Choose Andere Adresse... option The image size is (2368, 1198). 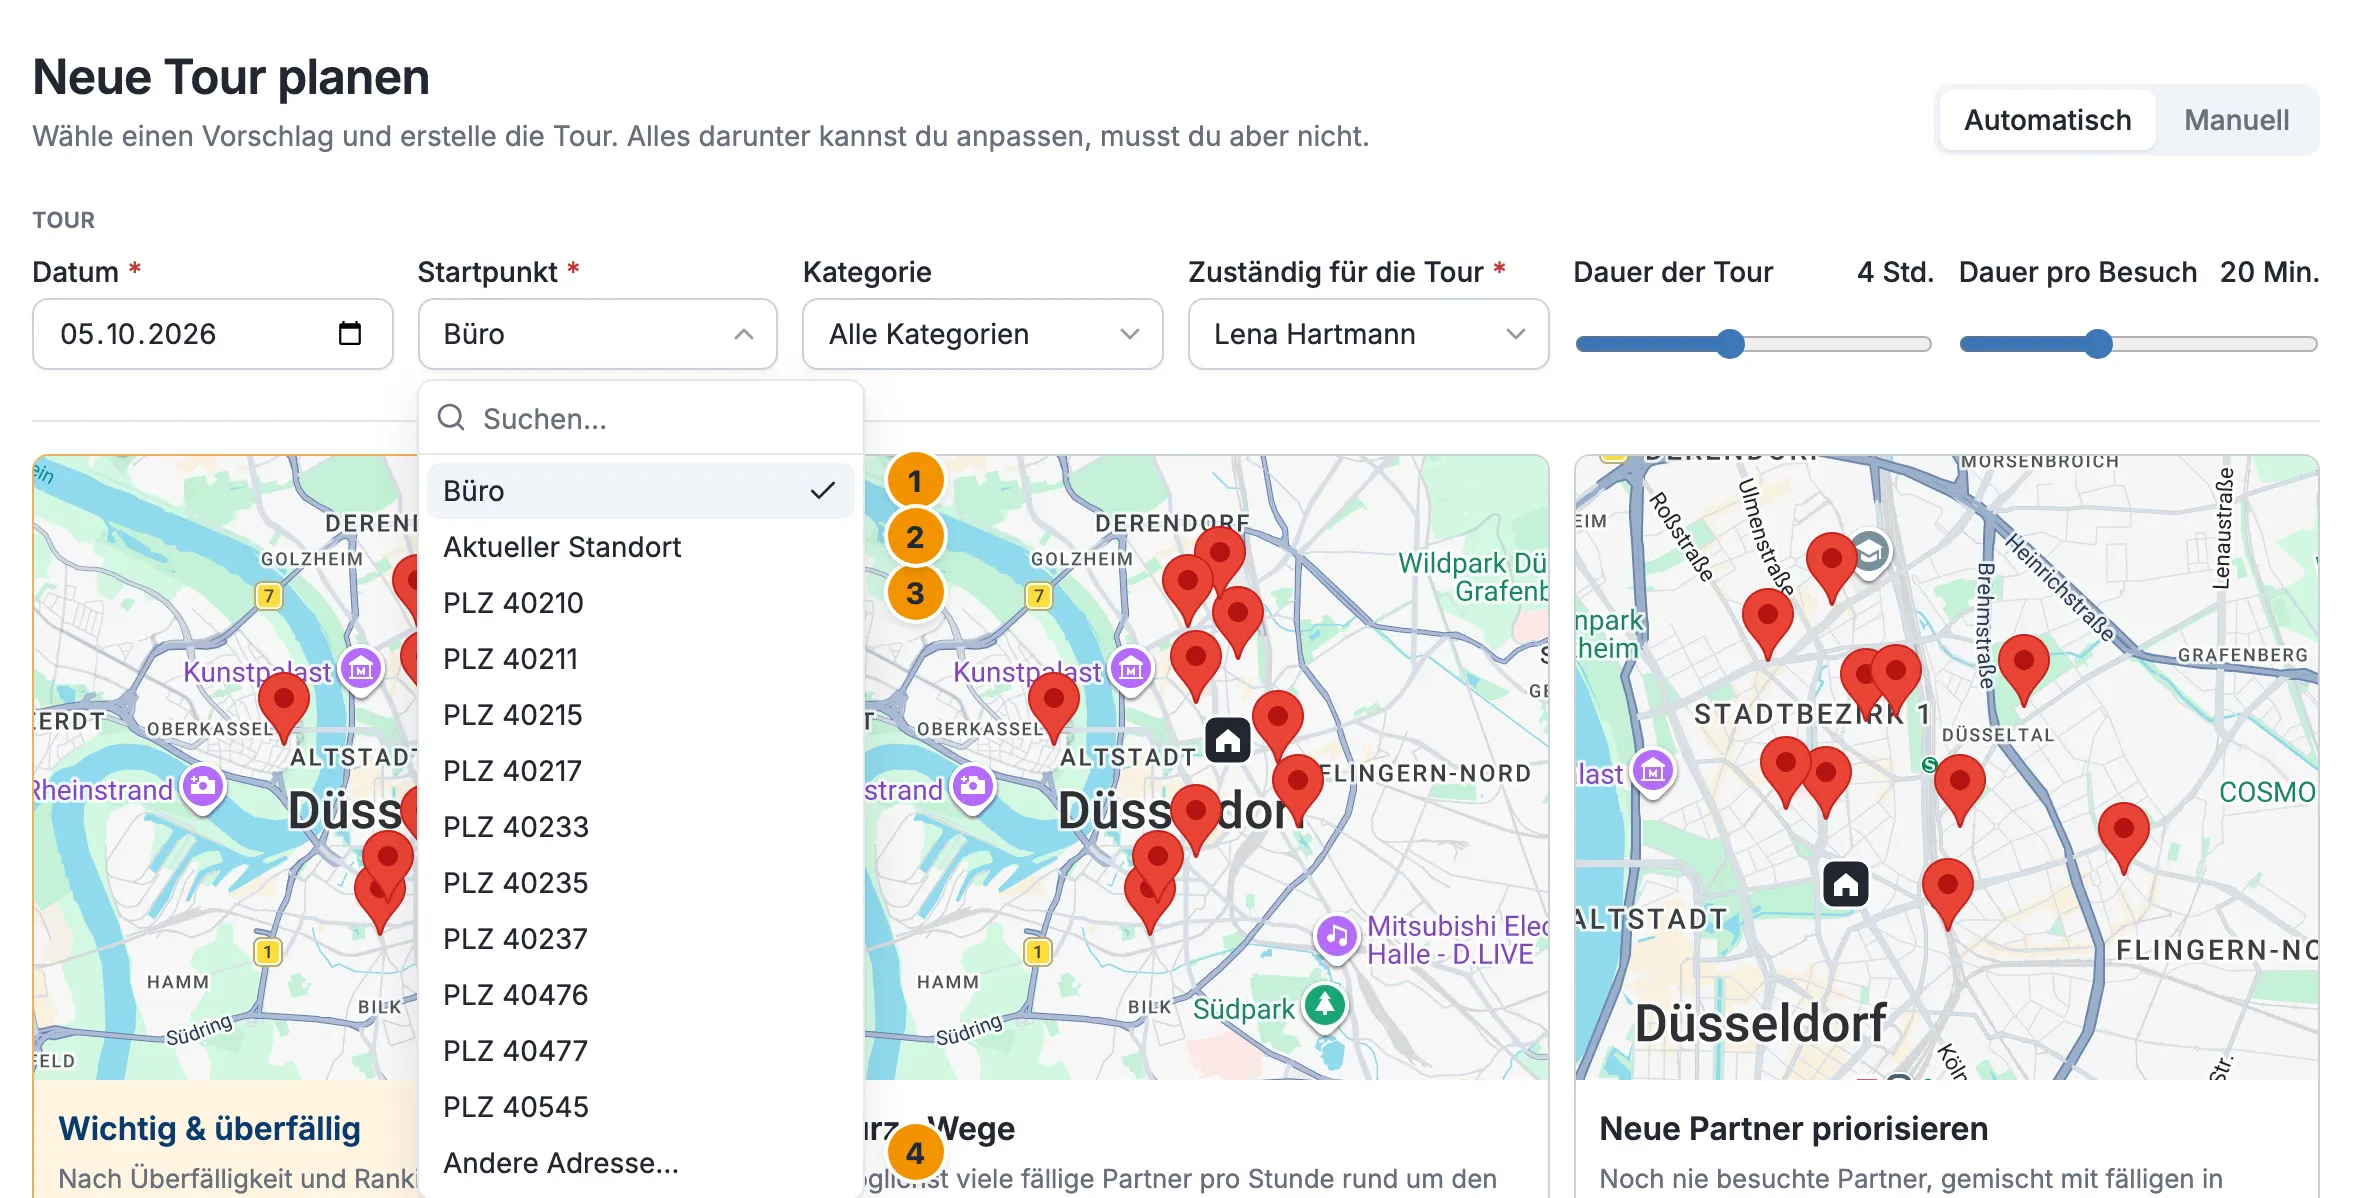click(x=640, y=1163)
